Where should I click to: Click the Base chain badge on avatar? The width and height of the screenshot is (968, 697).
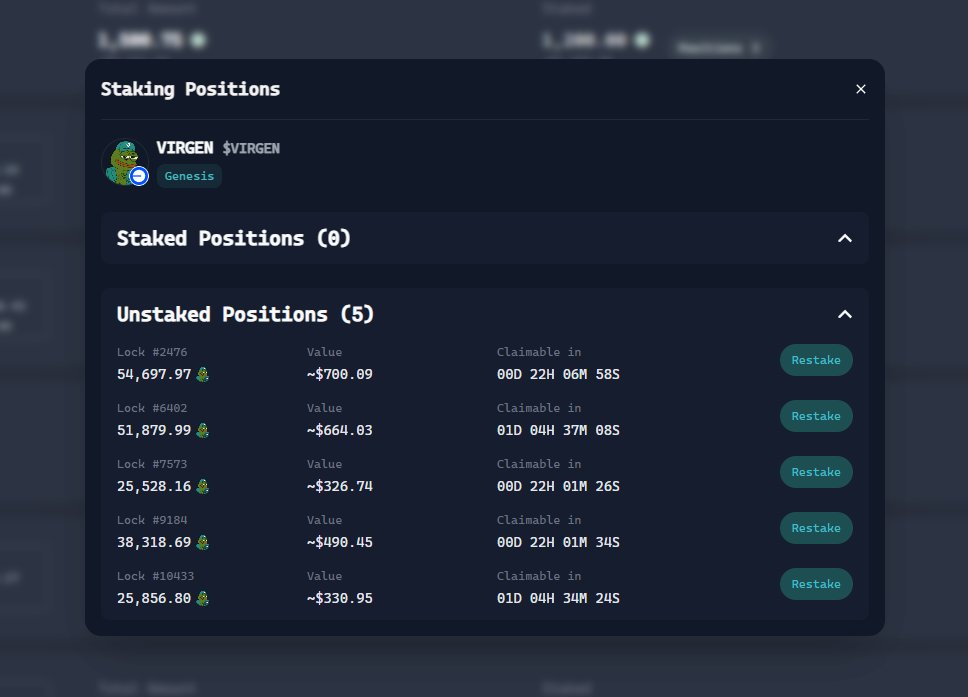[x=139, y=177]
